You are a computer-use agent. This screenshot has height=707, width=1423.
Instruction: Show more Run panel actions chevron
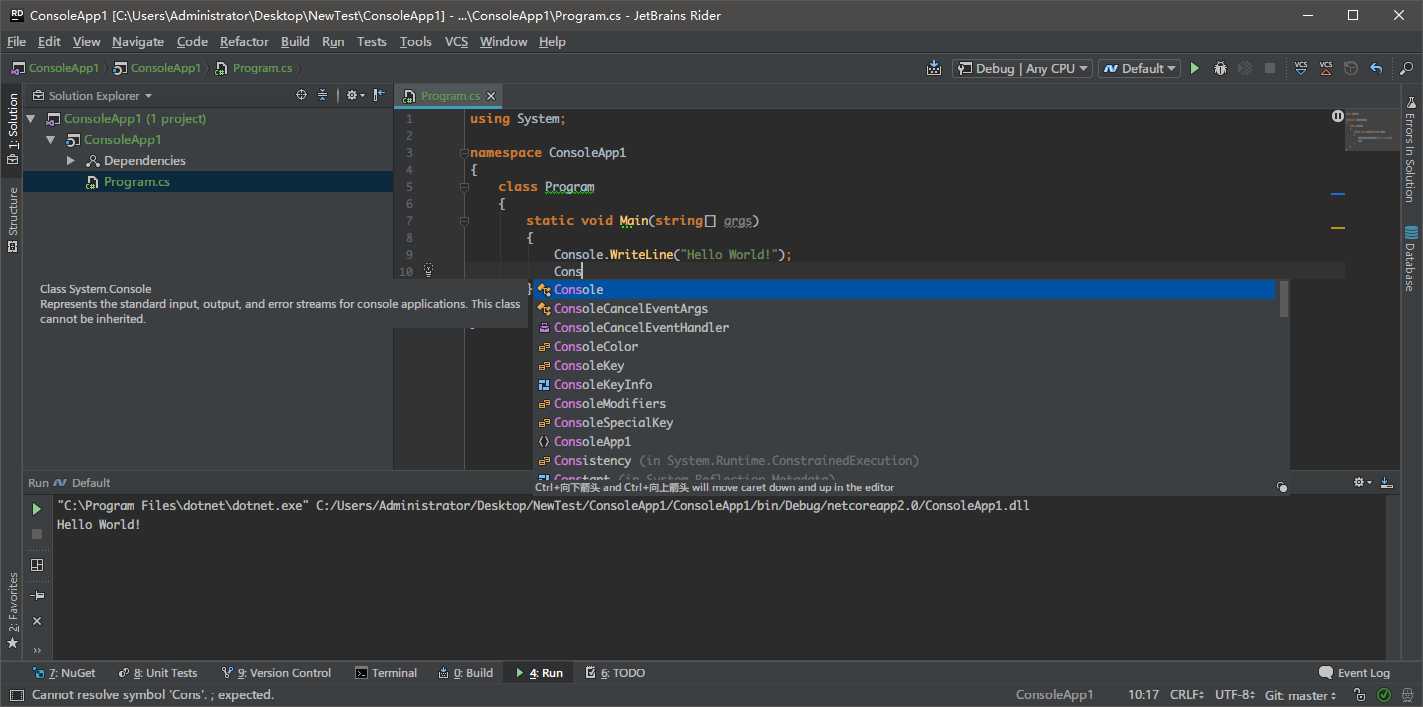37,650
